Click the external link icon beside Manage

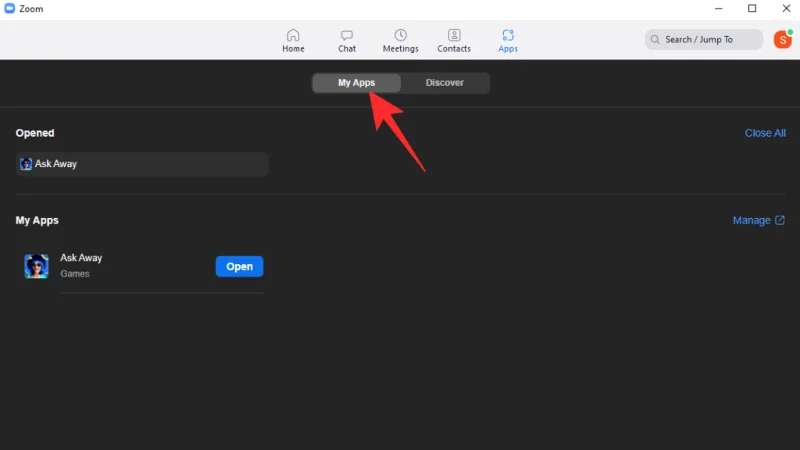tap(780, 221)
